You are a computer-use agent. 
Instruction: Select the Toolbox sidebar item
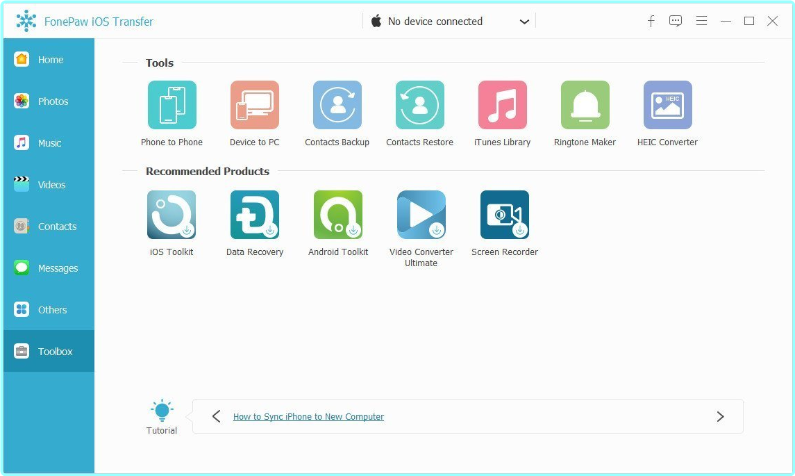49,351
